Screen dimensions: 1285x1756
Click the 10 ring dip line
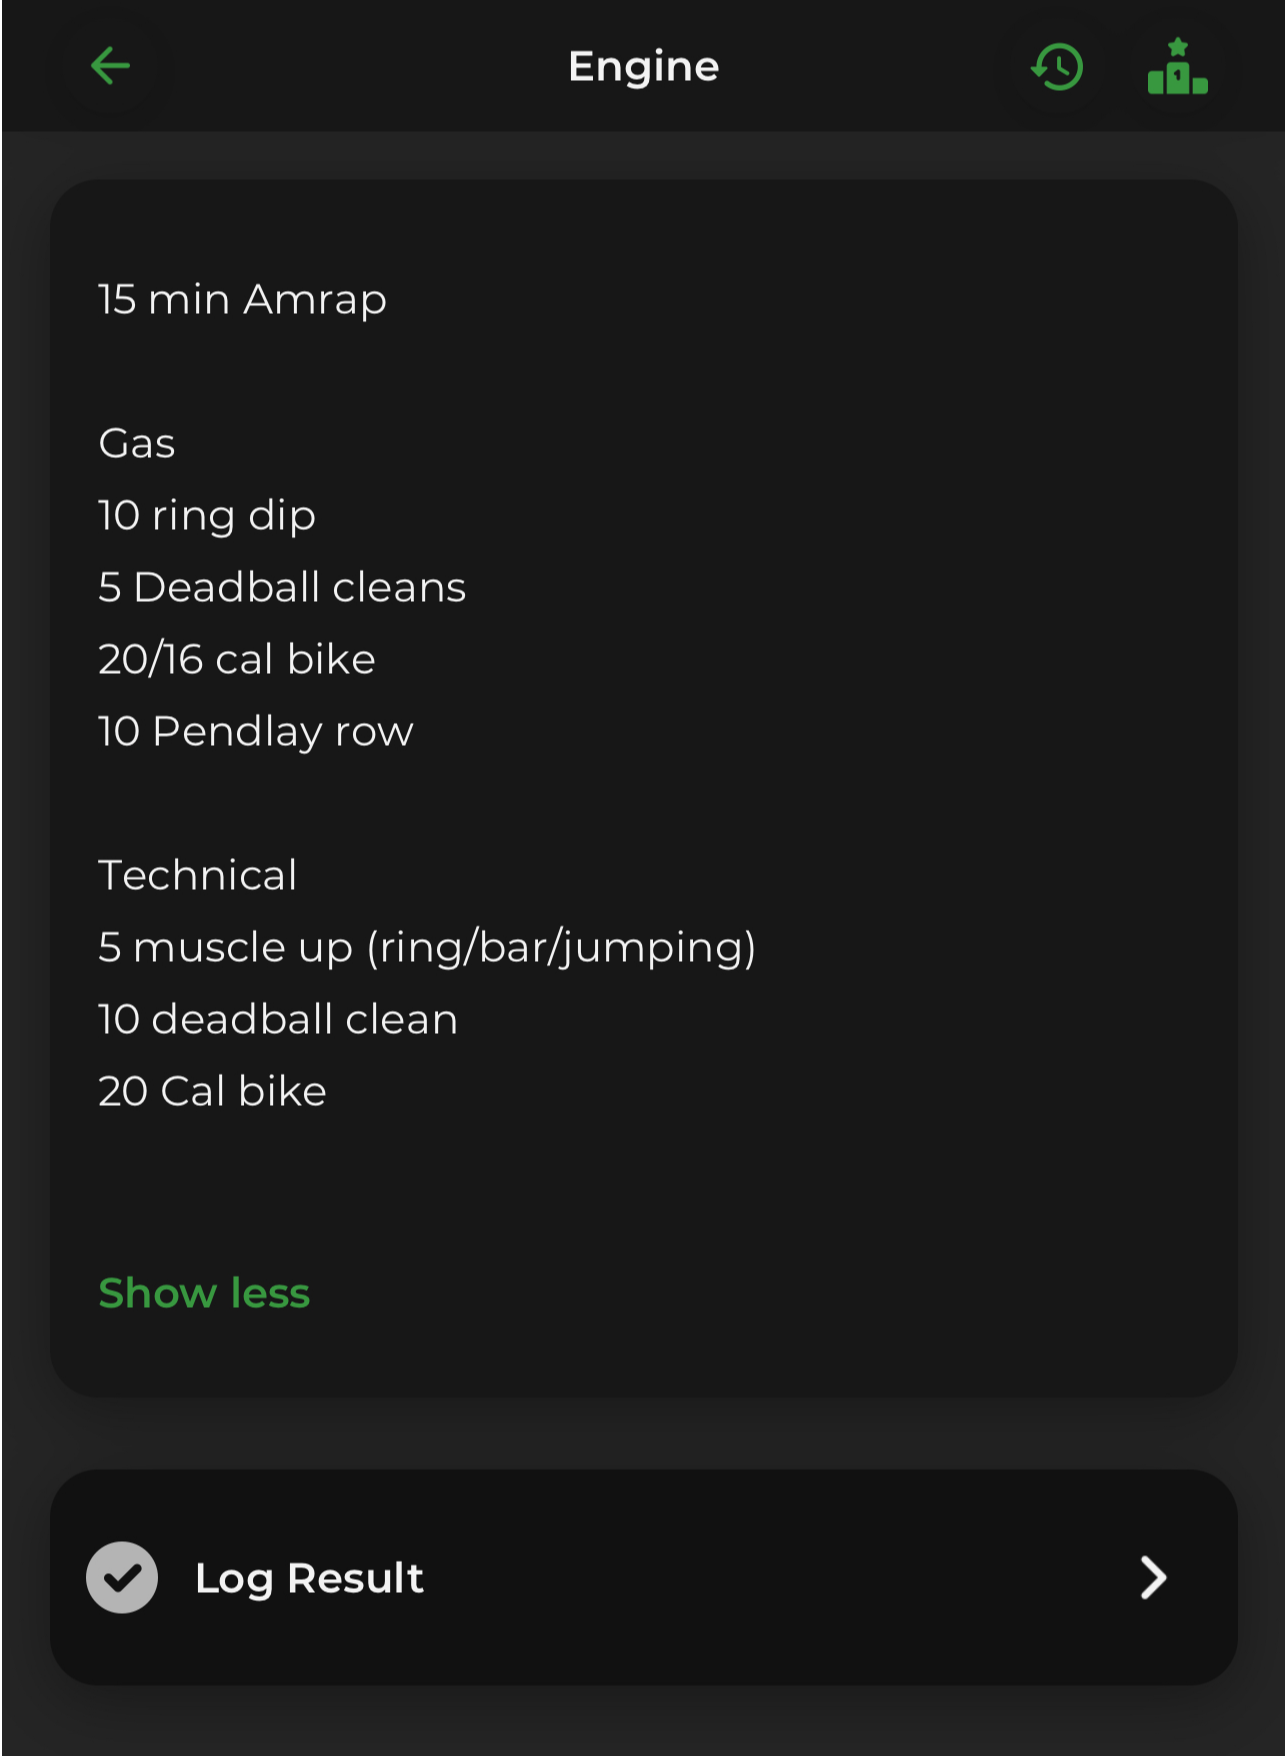pos(207,515)
